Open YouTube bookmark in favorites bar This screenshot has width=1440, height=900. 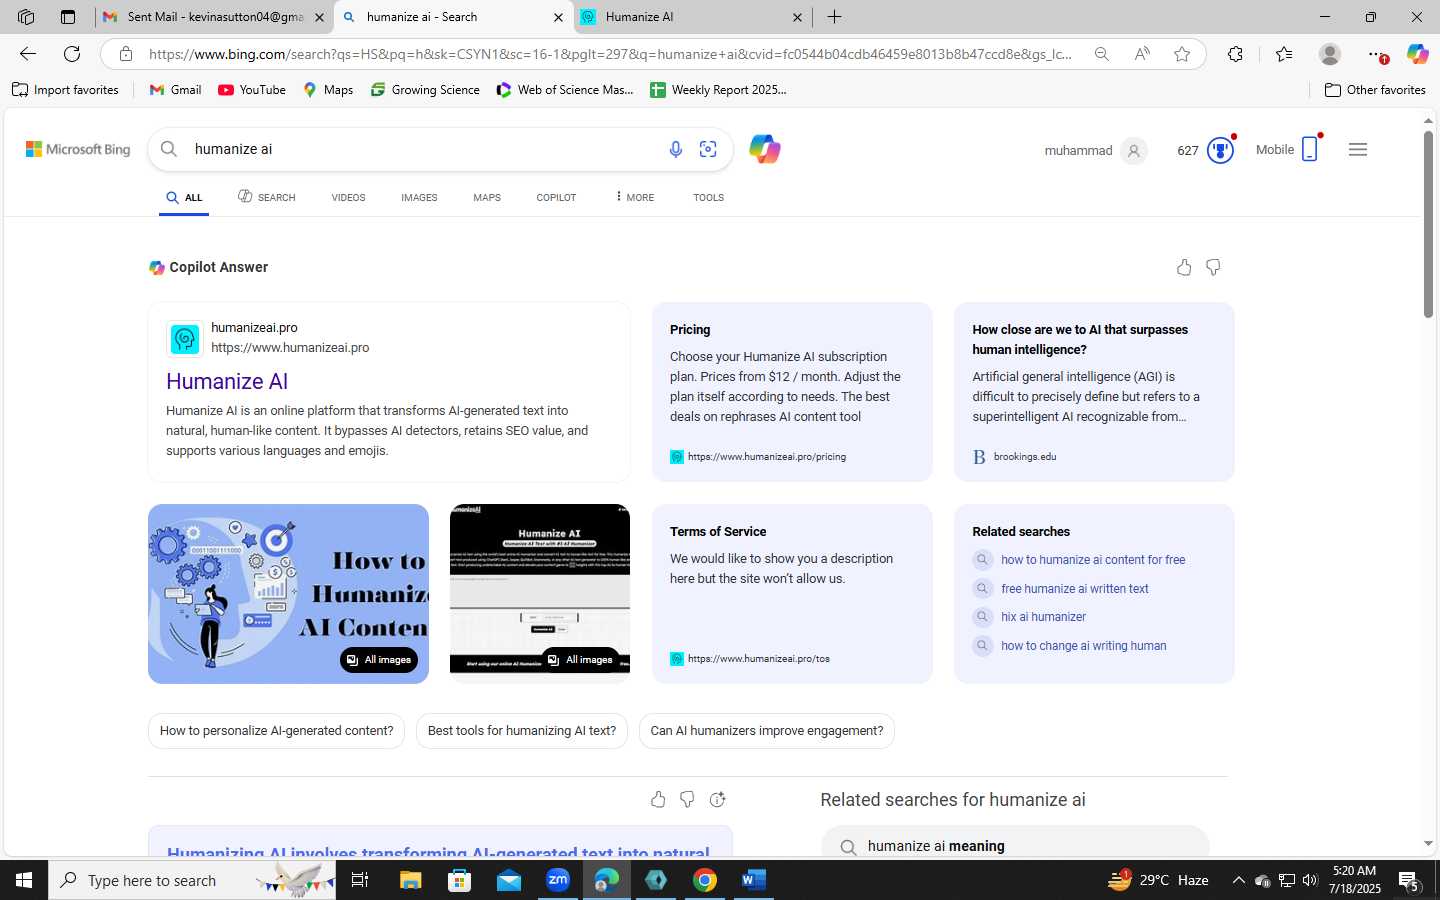pos(252,90)
